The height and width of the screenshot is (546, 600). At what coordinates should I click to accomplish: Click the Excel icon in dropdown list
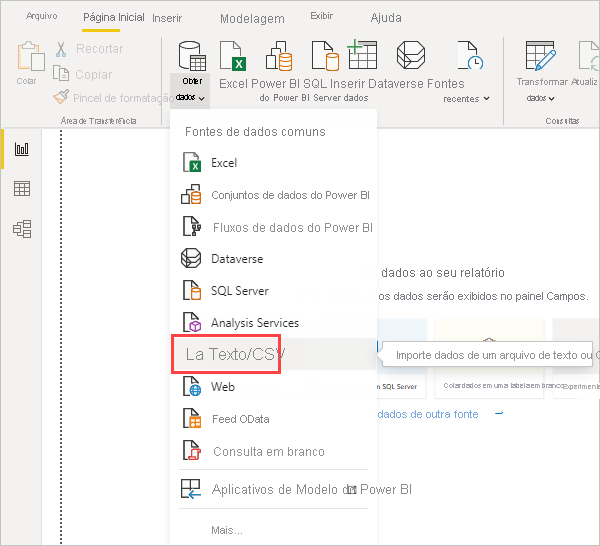point(192,163)
